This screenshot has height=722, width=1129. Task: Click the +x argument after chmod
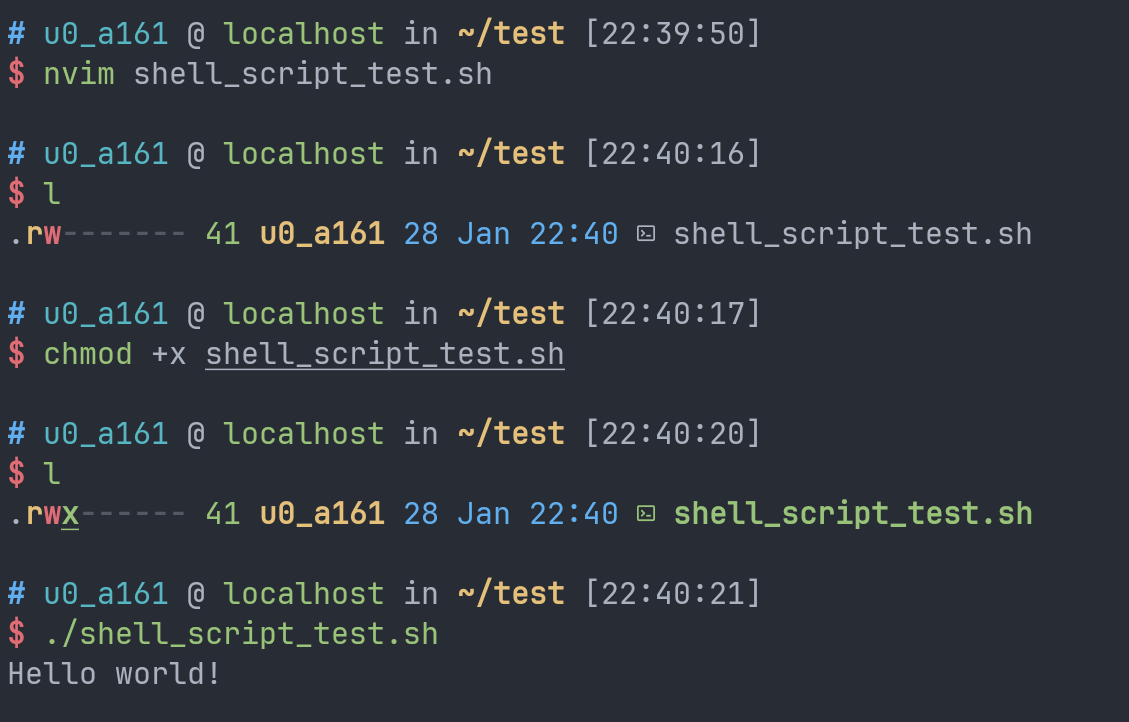point(168,354)
